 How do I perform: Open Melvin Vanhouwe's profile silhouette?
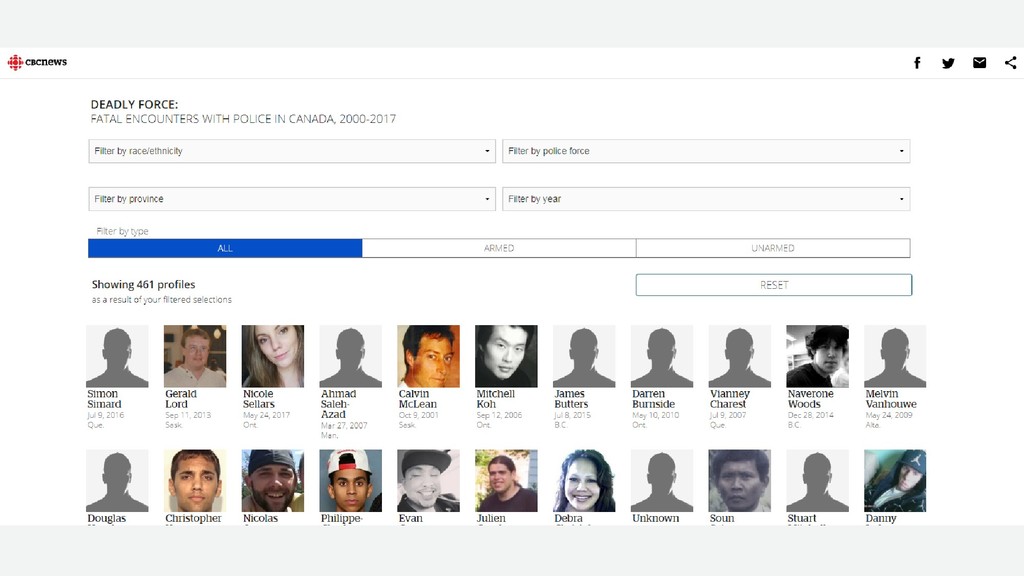pyautogui.click(x=895, y=356)
